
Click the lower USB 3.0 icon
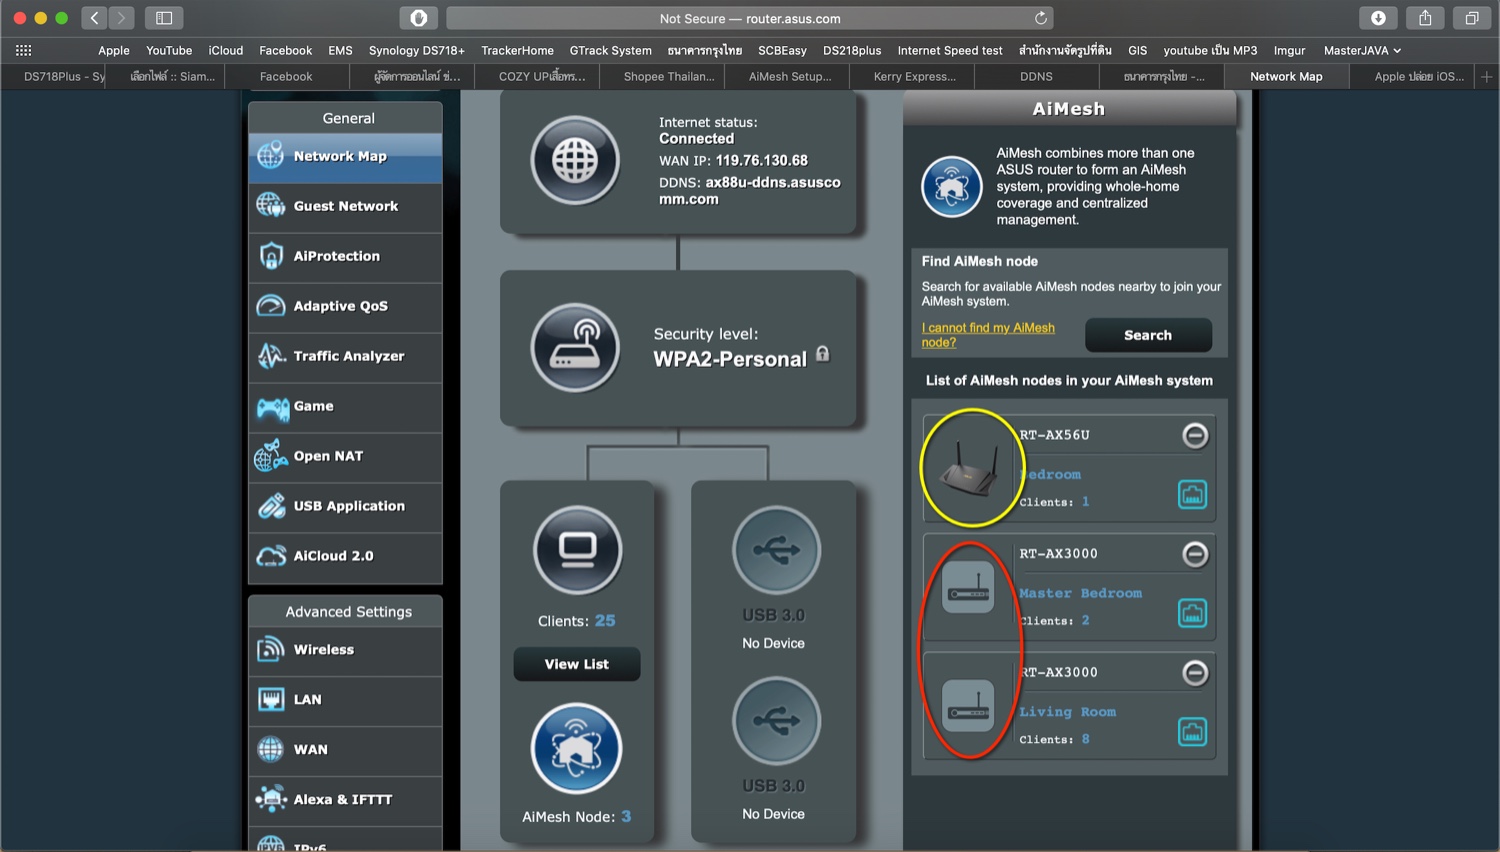click(776, 721)
